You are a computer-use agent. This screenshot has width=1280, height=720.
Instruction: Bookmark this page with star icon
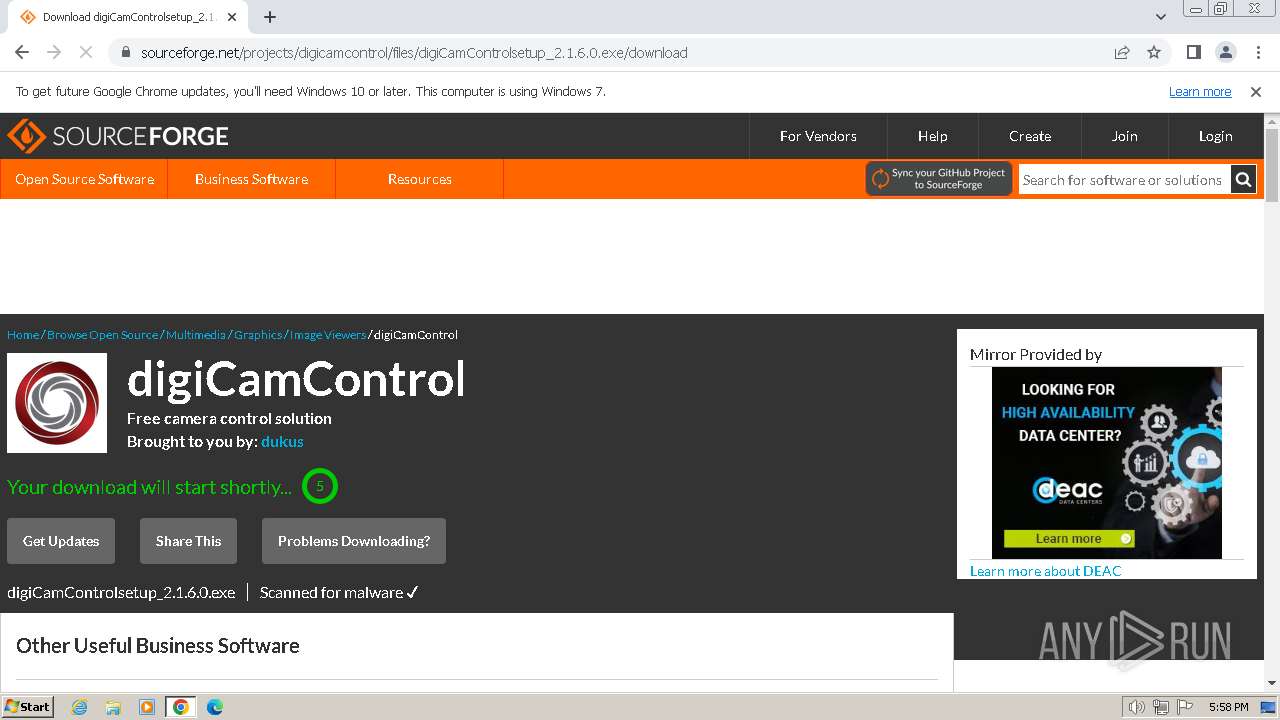pos(1154,52)
